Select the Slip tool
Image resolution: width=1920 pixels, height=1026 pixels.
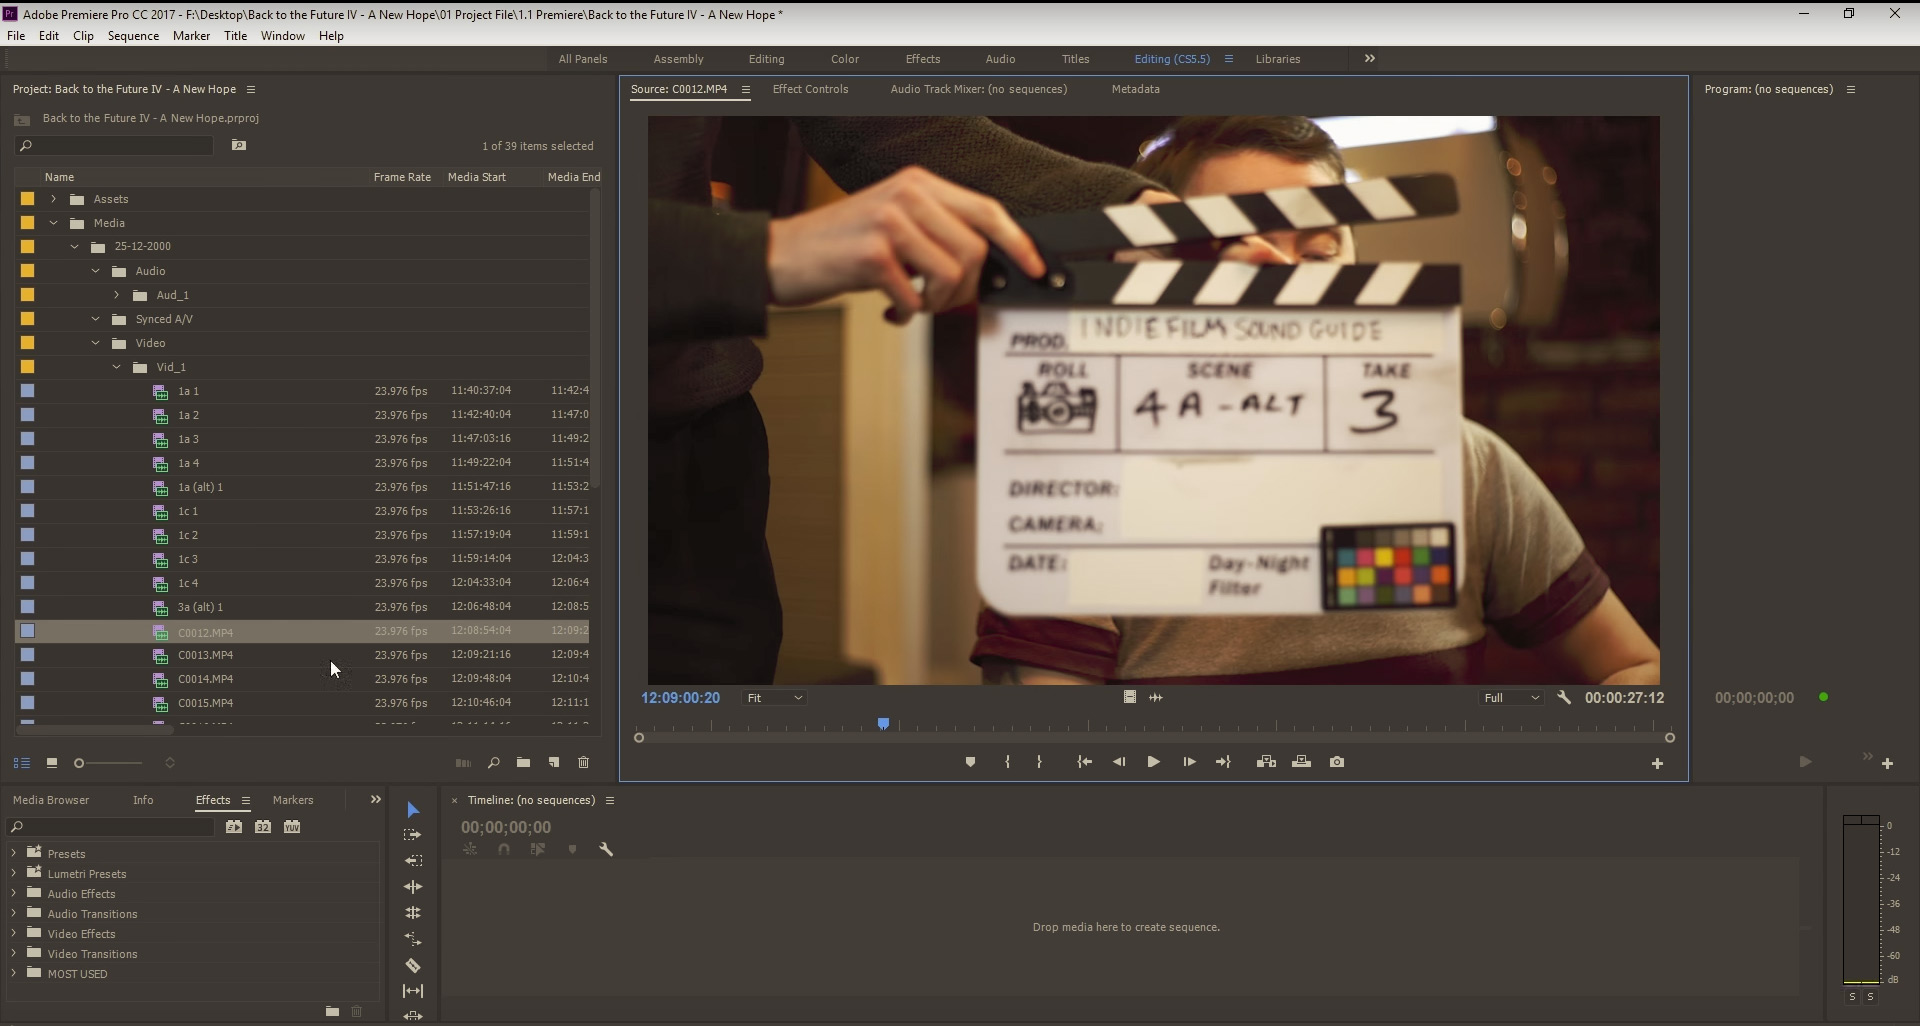[x=413, y=991]
